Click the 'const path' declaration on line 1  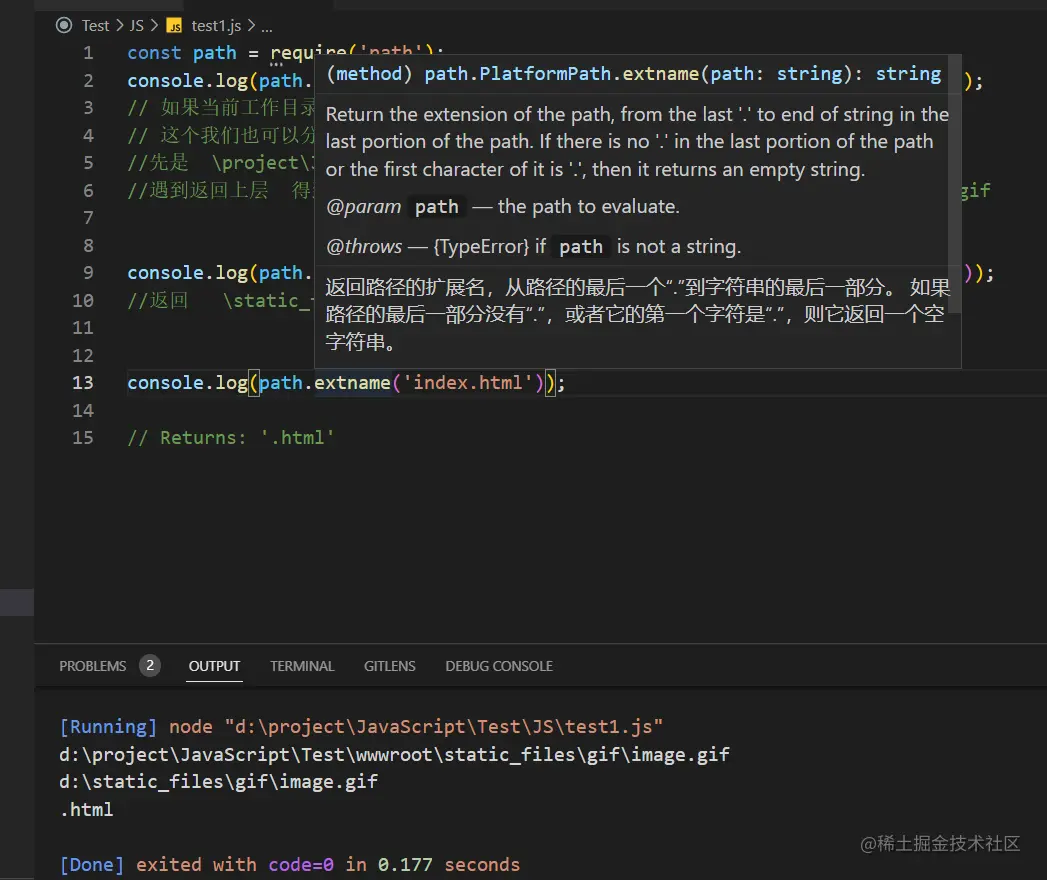182,53
